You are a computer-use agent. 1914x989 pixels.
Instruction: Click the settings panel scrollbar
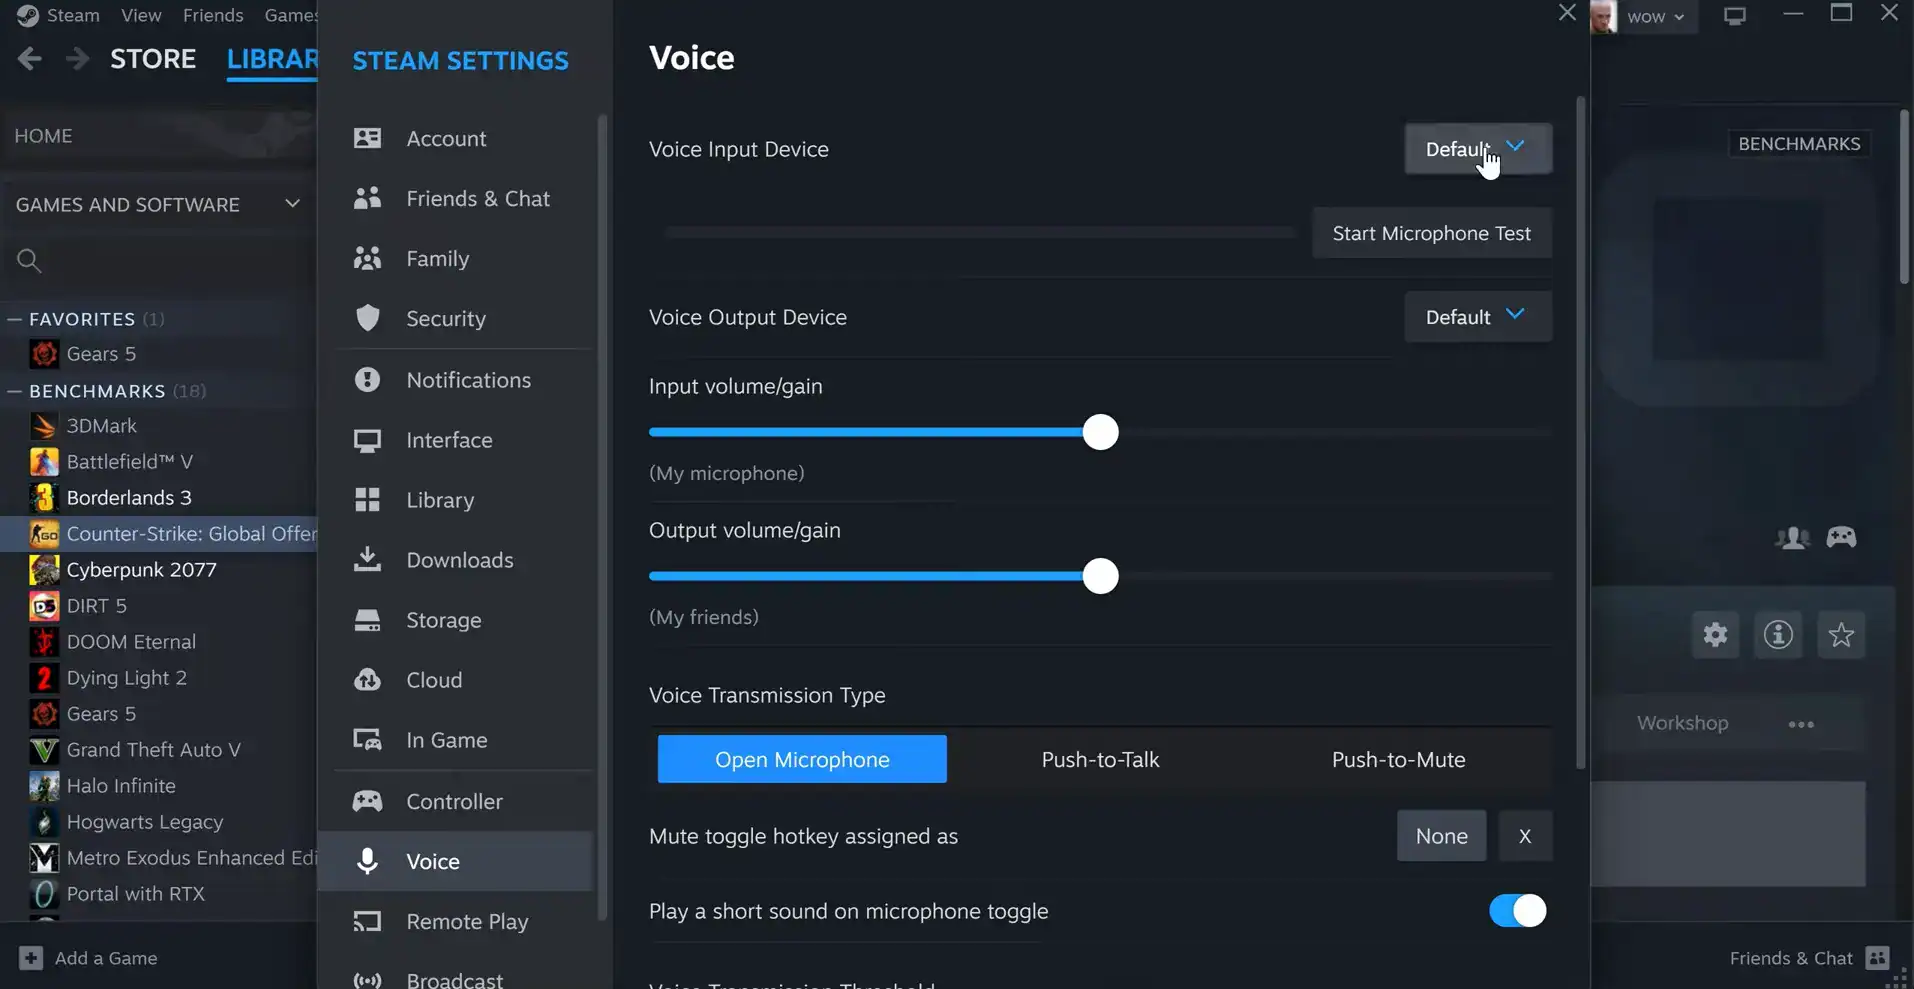pyautogui.click(x=1581, y=432)
